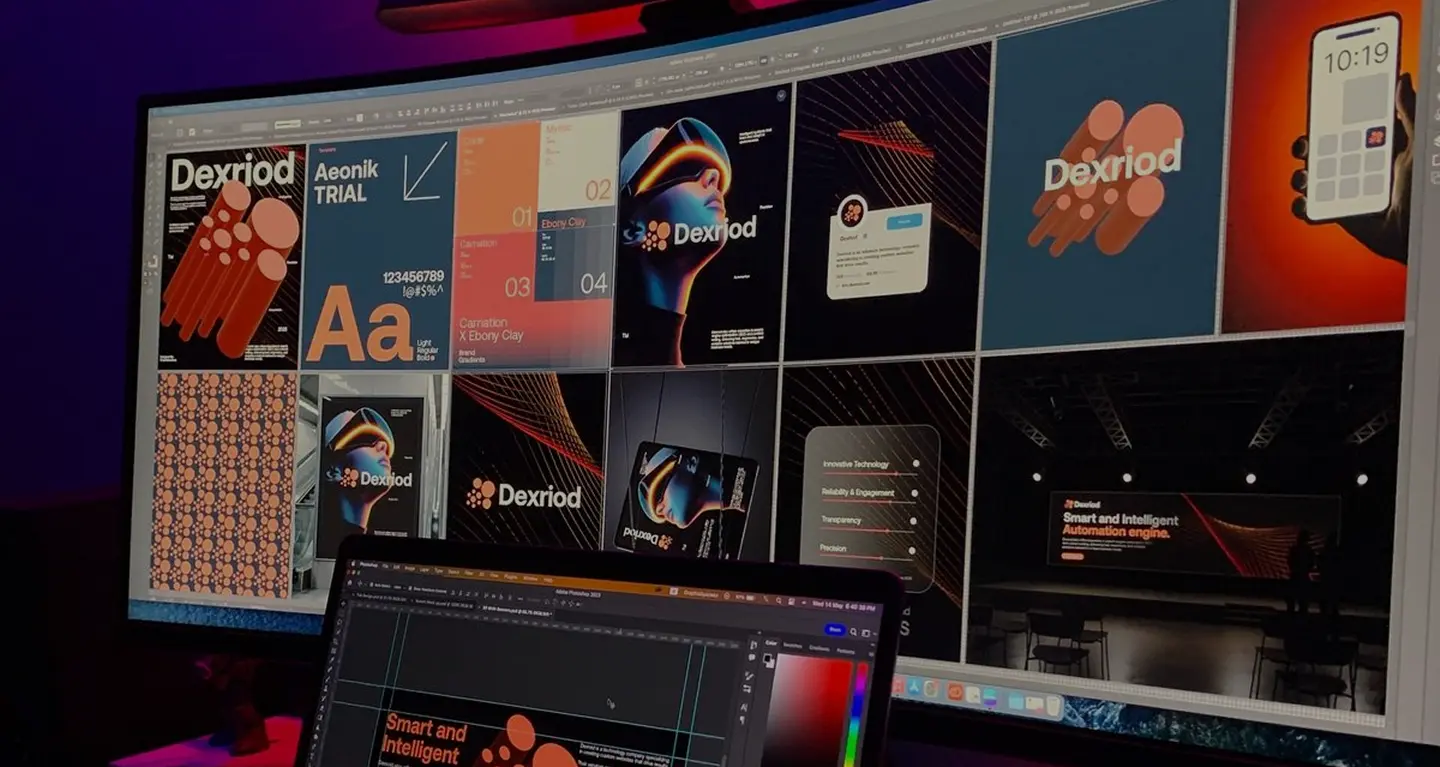The height and width of the screenshot is (767, 1440).
Task: Open the workspace switcher next to search
Action: (867, 633)
